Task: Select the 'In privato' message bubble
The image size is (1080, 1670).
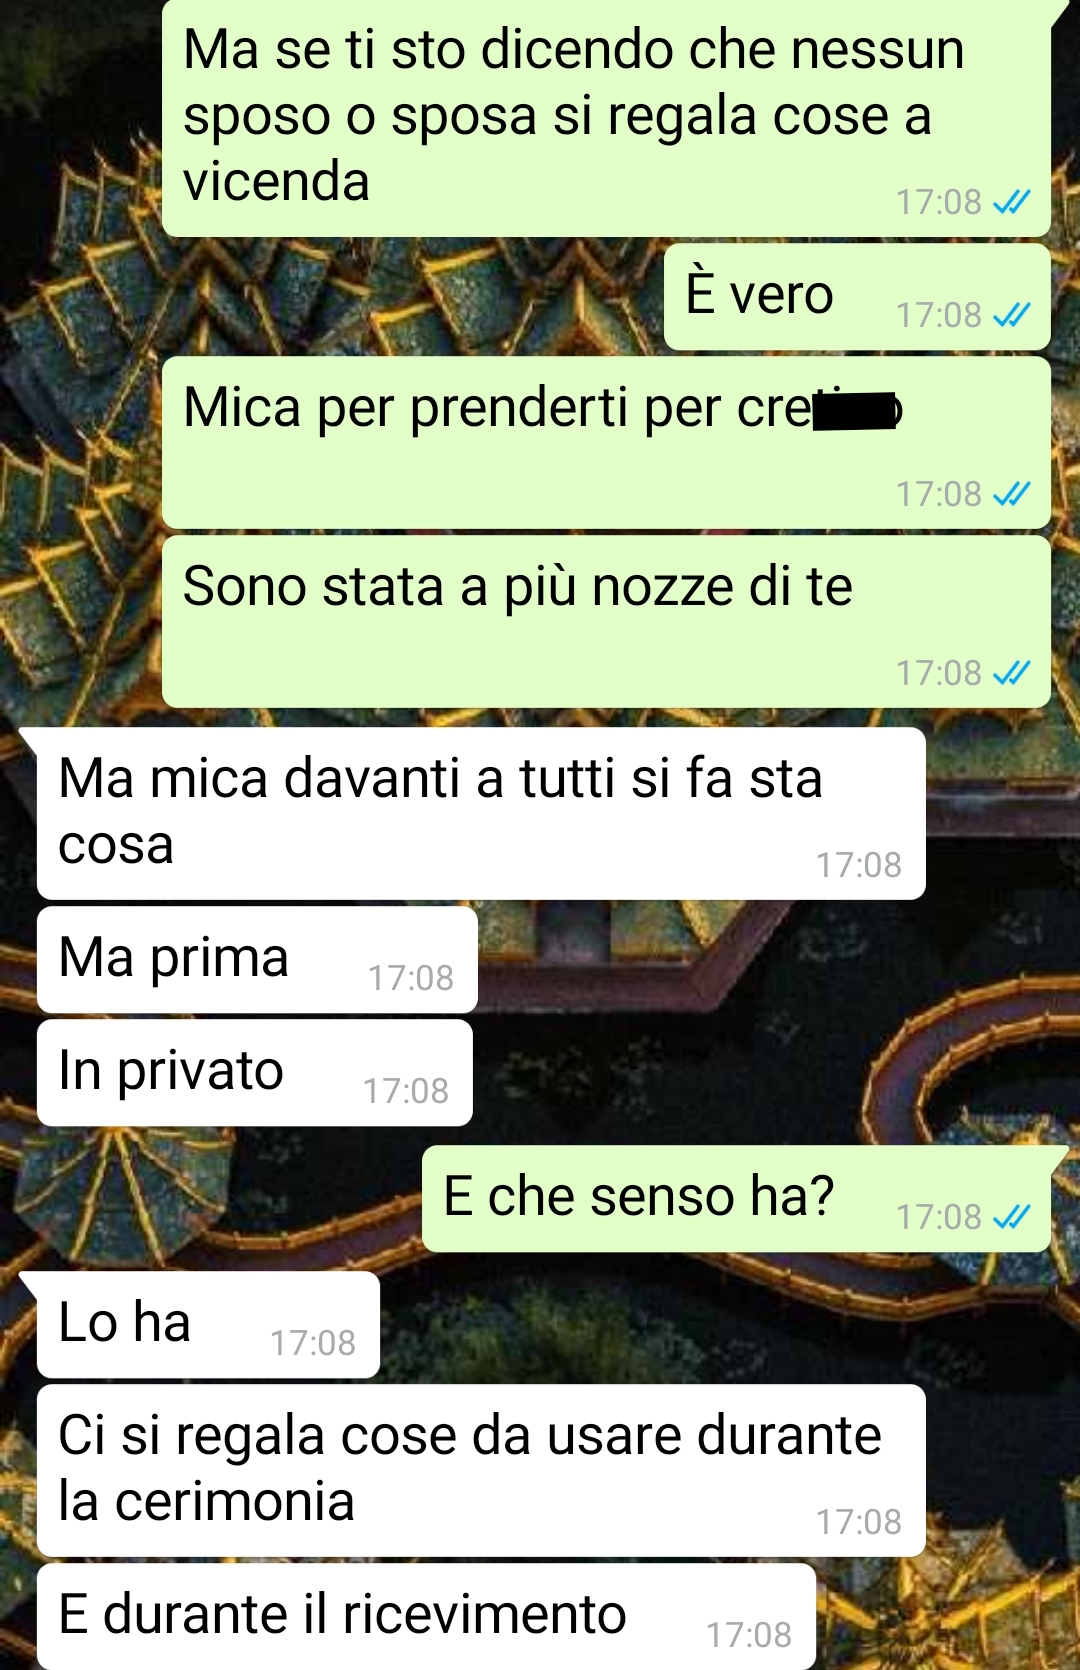Action: 255,1072
